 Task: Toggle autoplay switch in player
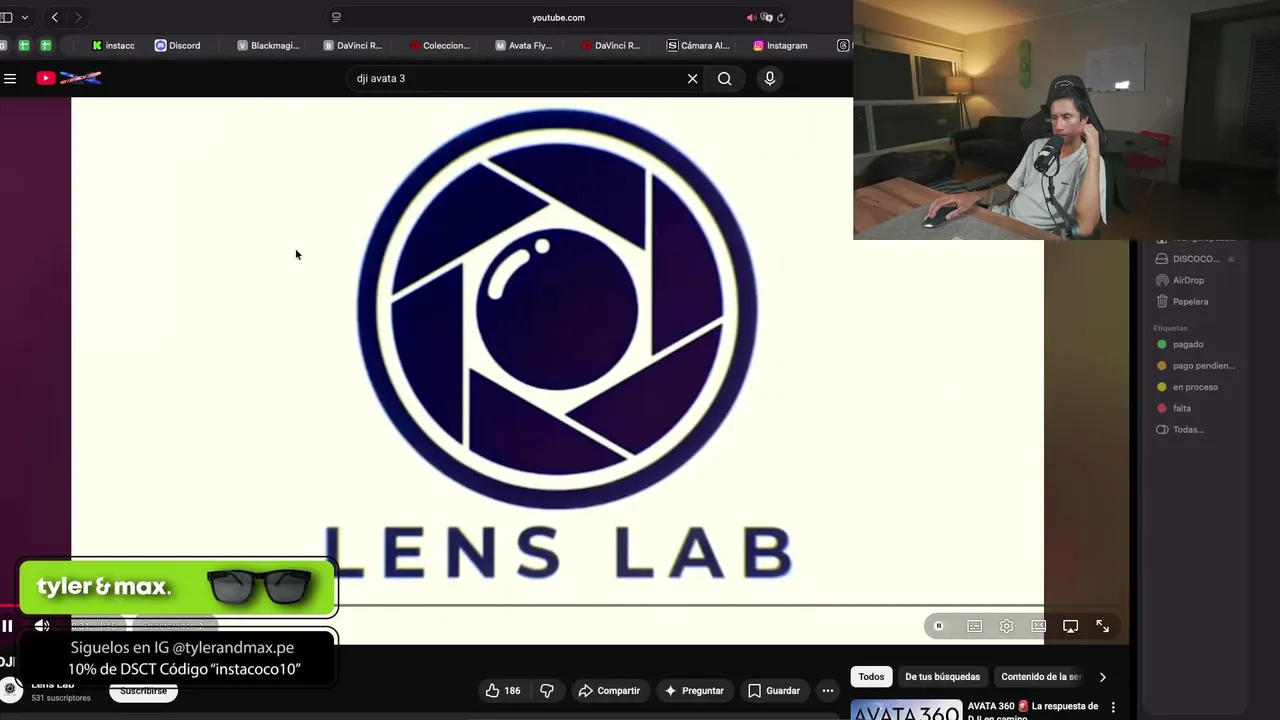[x=939, y=626]
